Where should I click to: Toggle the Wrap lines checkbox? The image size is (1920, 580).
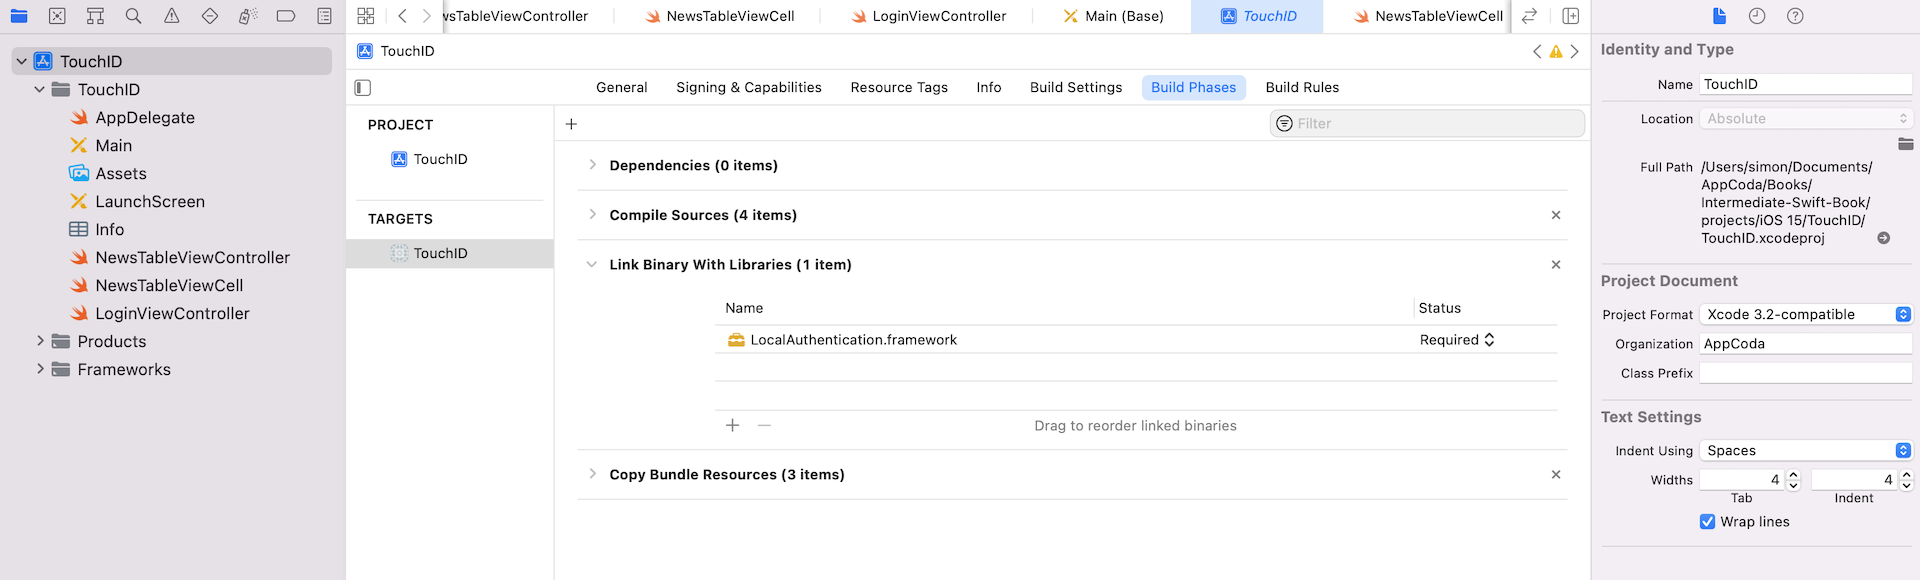click(x=1707, y=522)
